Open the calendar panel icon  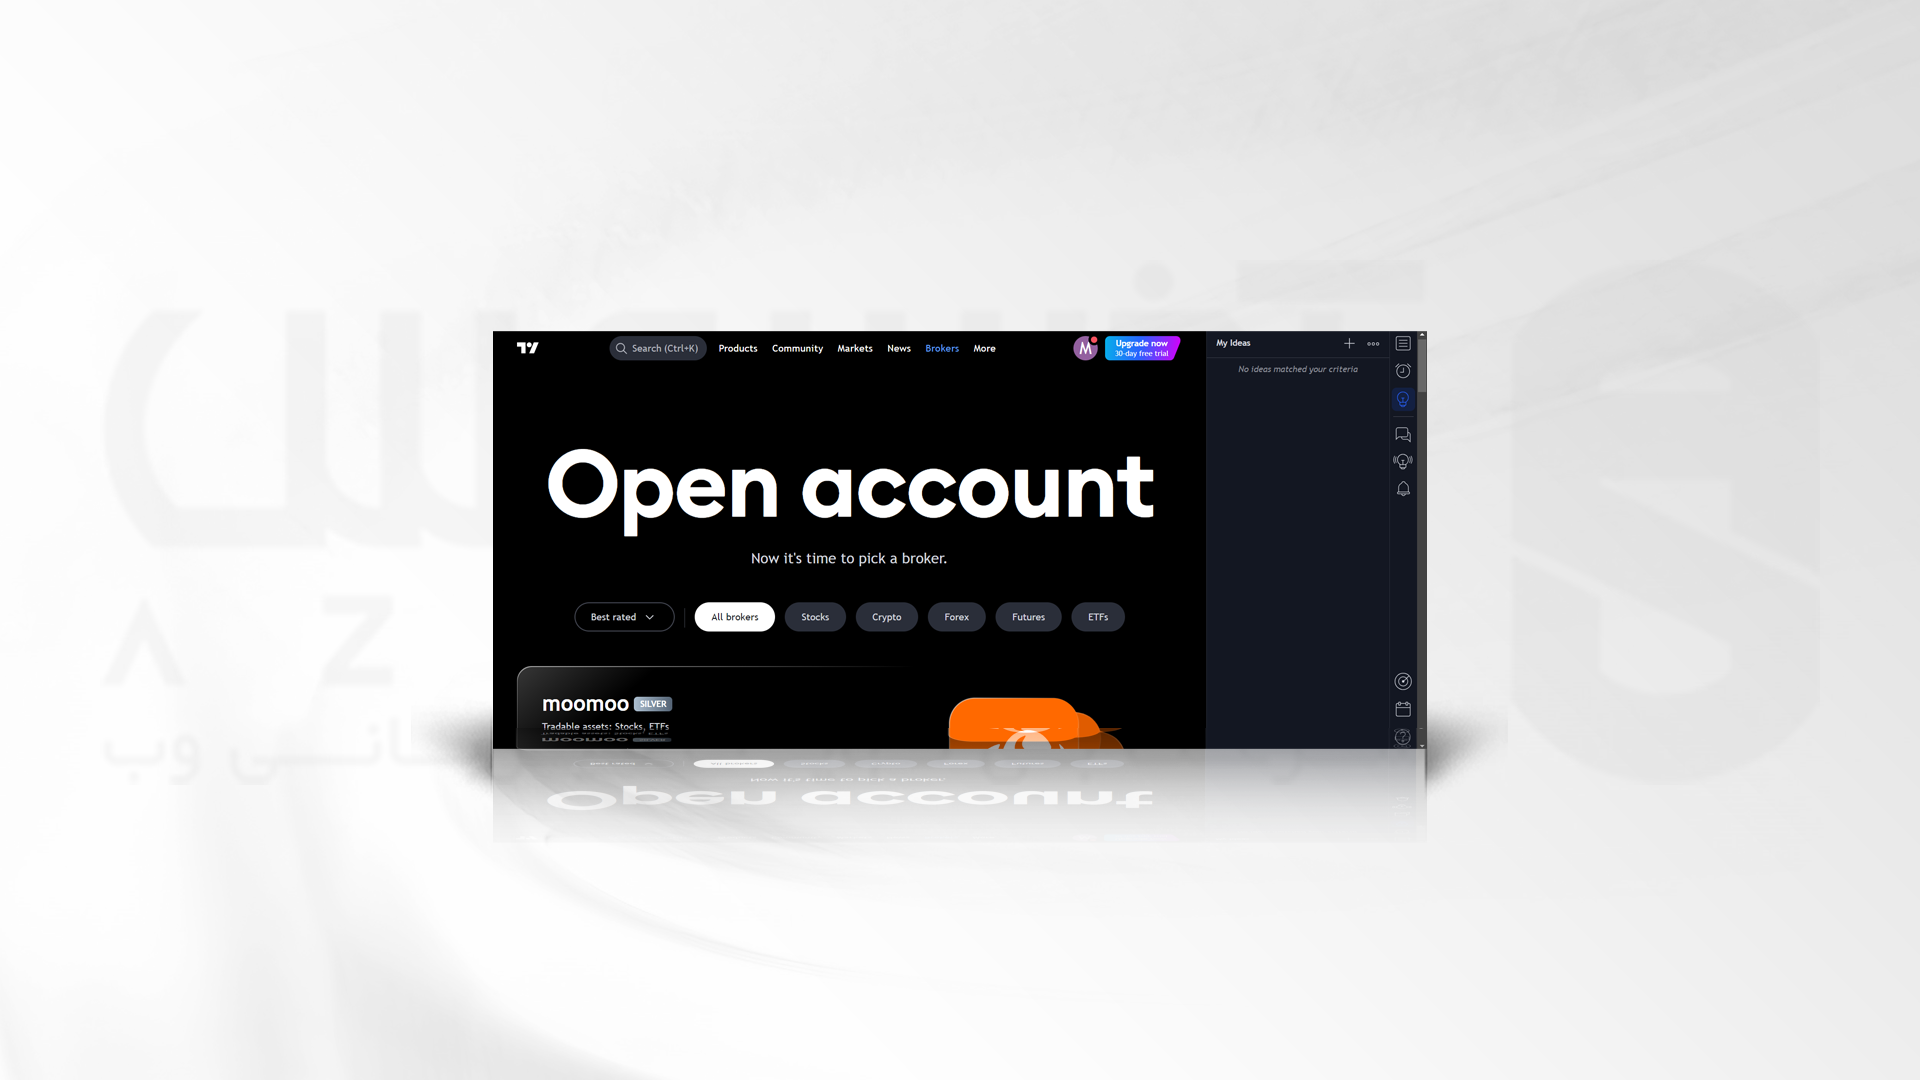(1402, 709)
